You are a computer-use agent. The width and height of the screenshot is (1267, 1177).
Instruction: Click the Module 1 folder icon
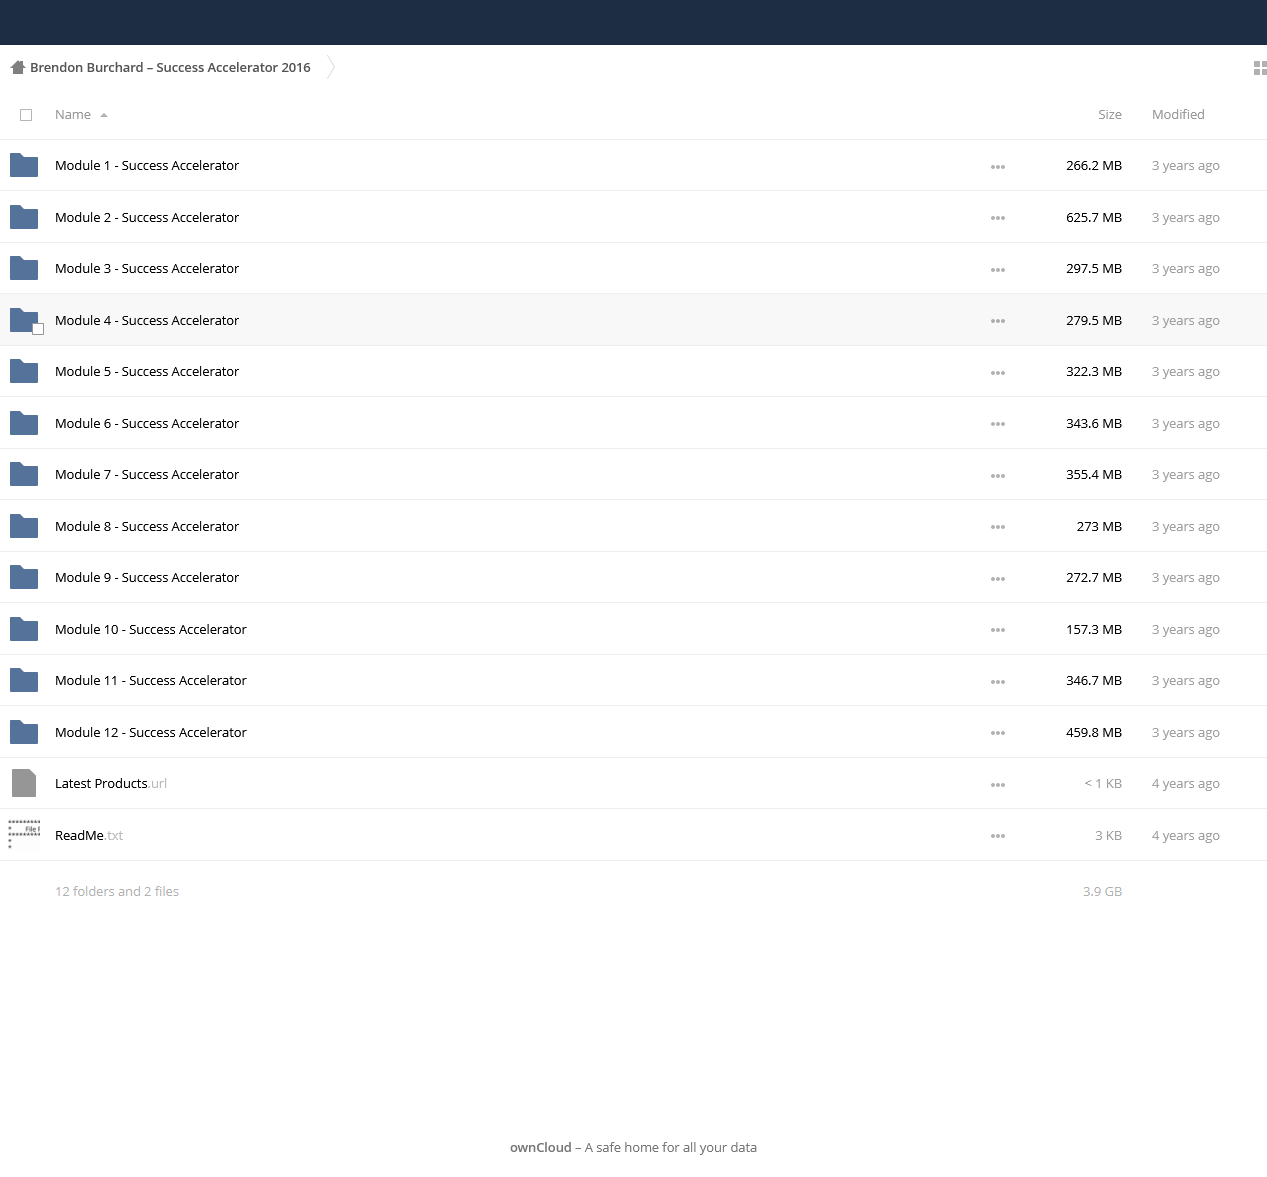pos(24,165)
